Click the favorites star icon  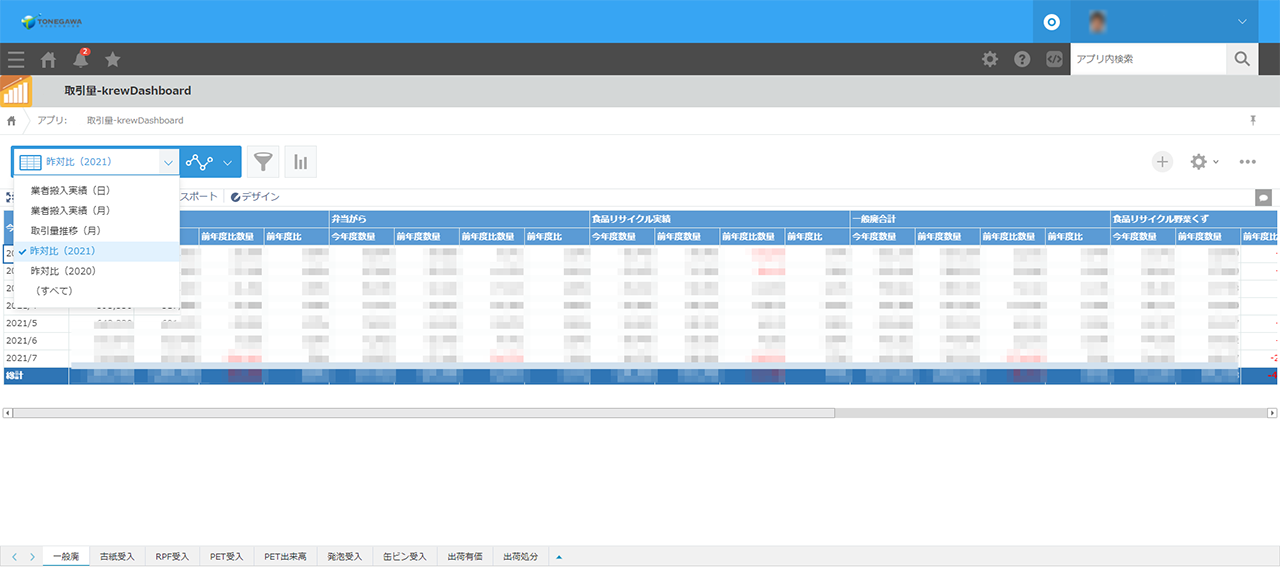coord(113,59)
